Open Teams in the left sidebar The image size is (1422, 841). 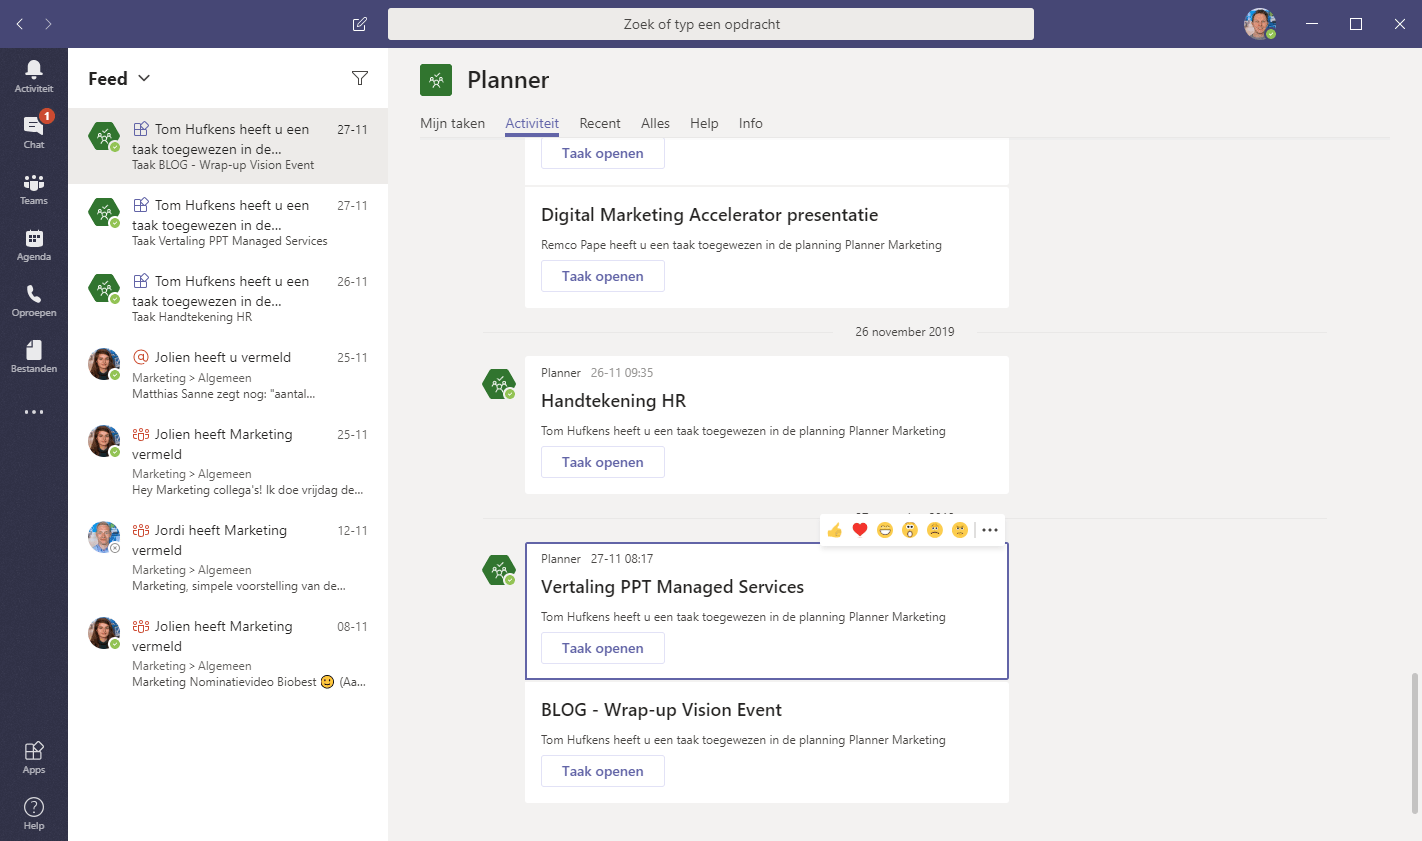pos(34,188)
